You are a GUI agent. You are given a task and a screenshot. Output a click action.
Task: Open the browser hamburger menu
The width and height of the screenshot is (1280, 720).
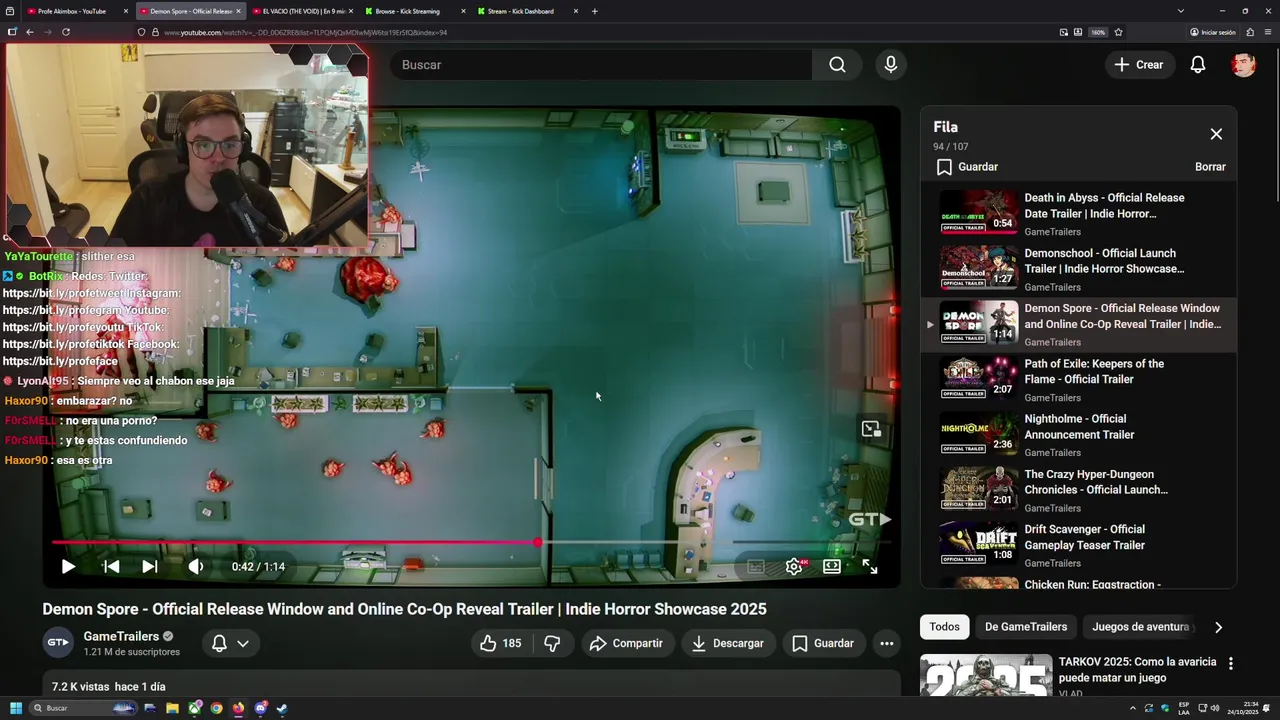coord(1267,32)
